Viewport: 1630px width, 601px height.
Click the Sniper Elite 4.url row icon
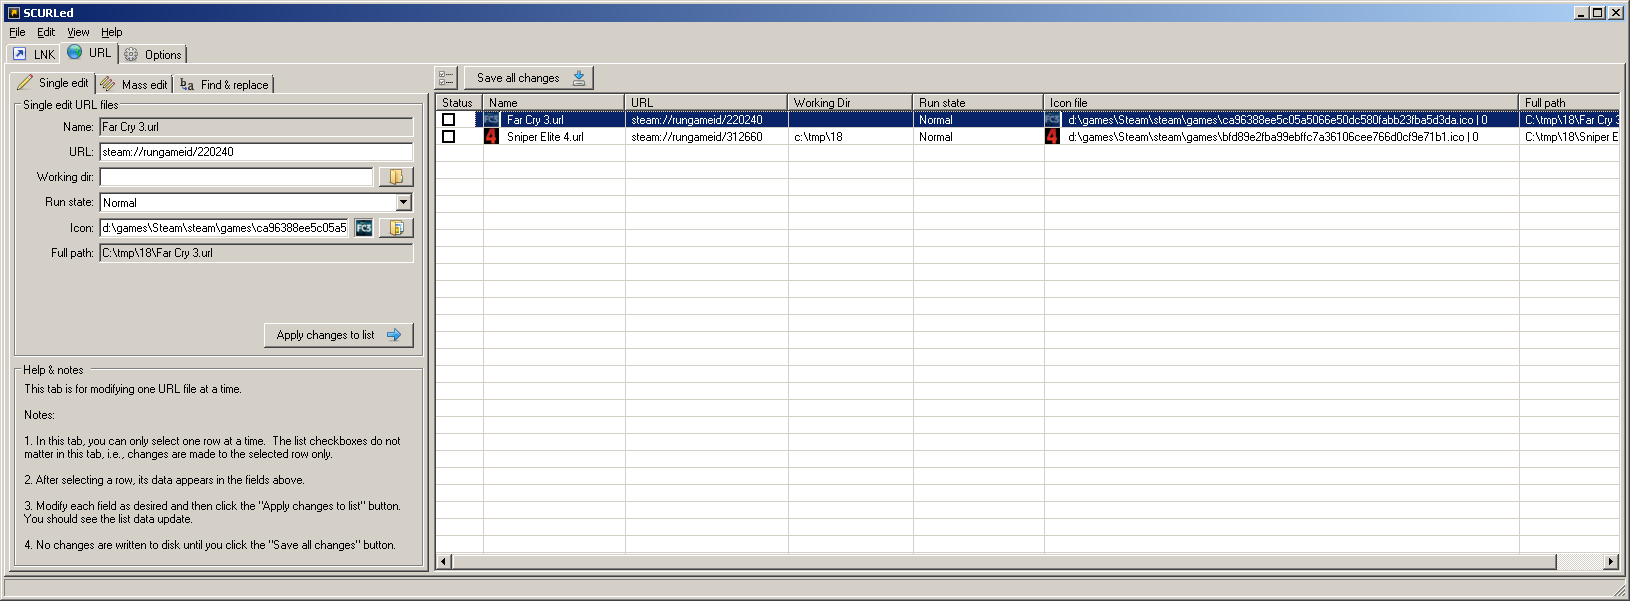[x=491, y=137]
